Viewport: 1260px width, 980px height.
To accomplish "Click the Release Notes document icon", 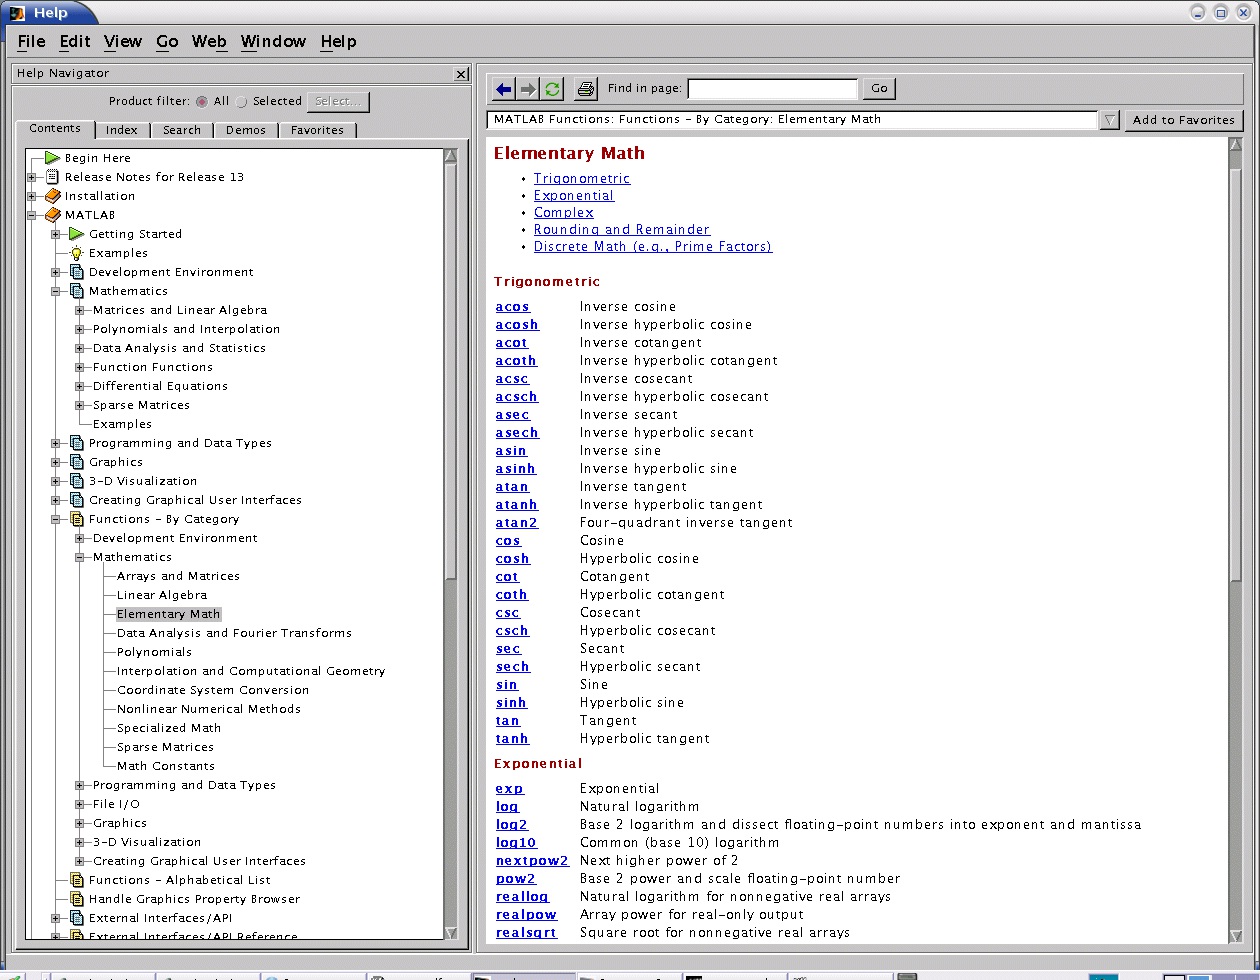I will coord(53,177).
